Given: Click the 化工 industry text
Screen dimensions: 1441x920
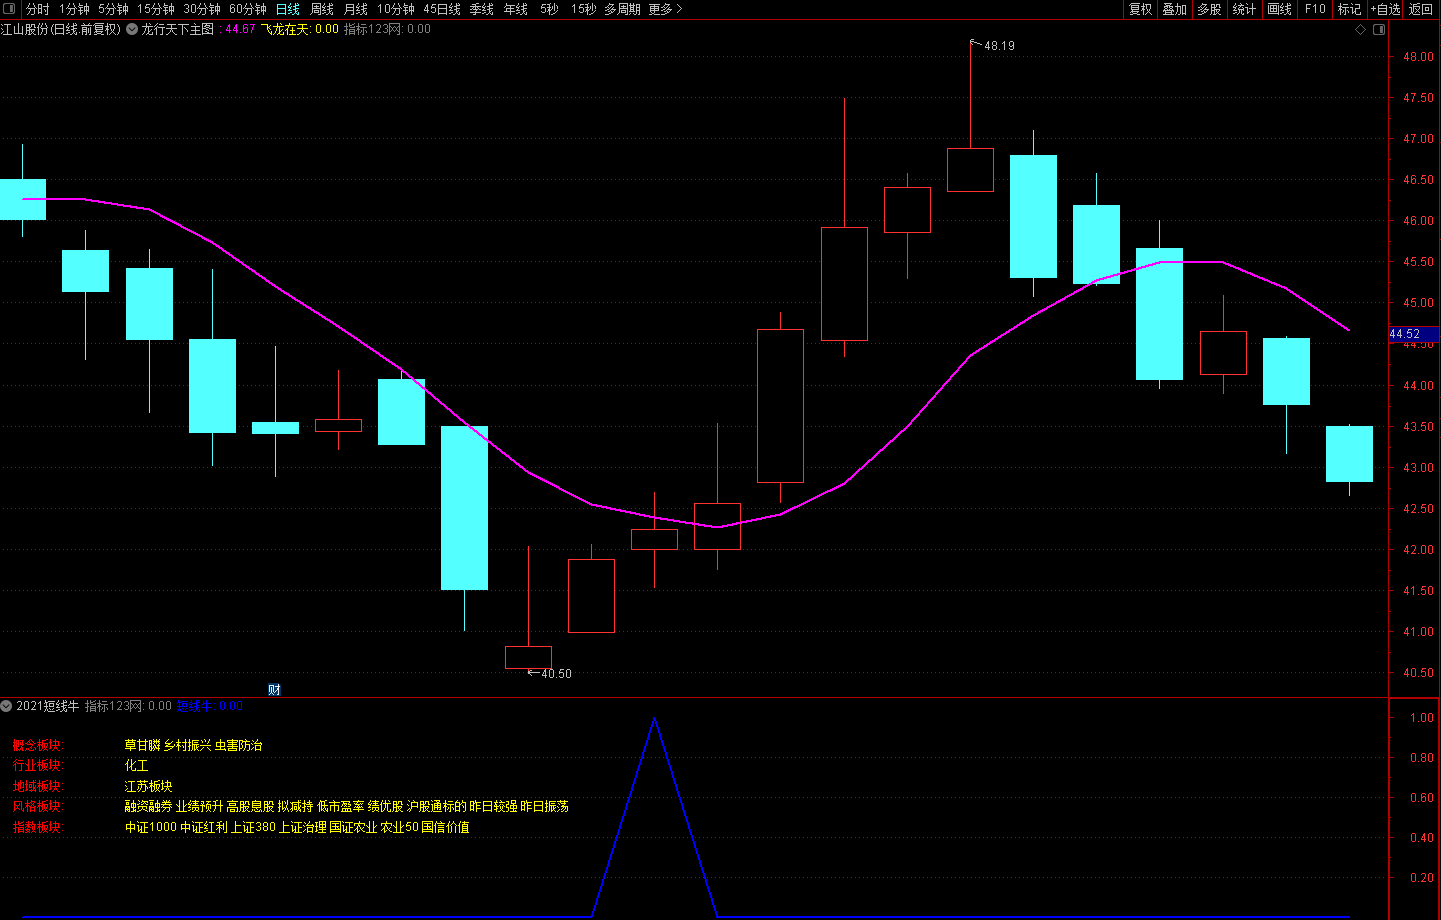Looking at the screenshot, I should 136,765.
